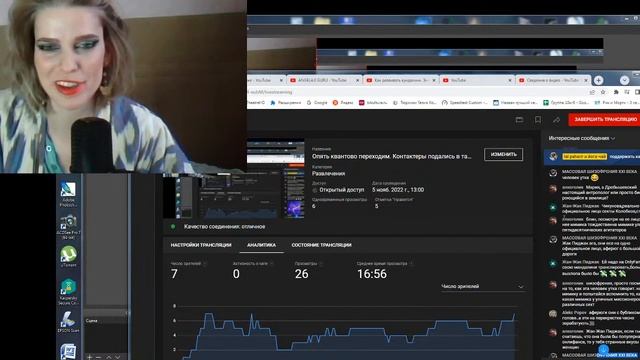
Task: Click the views count value 26
Action: point(302,274)
